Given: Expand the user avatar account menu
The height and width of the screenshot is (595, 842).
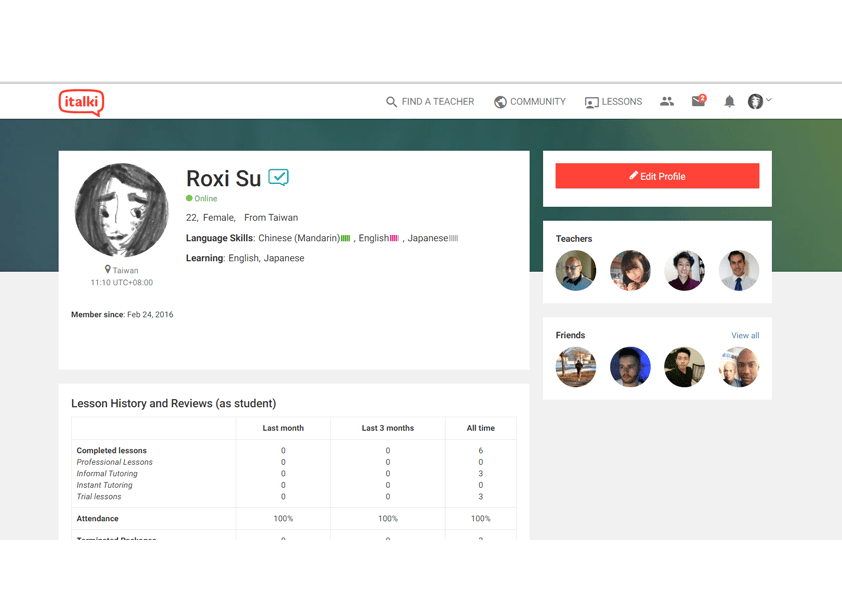Looking at the screenshot, I should [759, 101].
